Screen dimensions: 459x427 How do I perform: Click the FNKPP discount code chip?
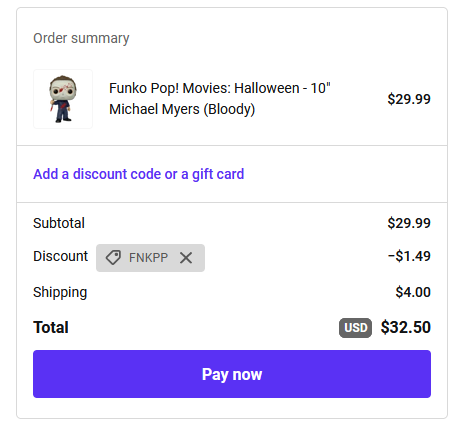coord(150,258)
